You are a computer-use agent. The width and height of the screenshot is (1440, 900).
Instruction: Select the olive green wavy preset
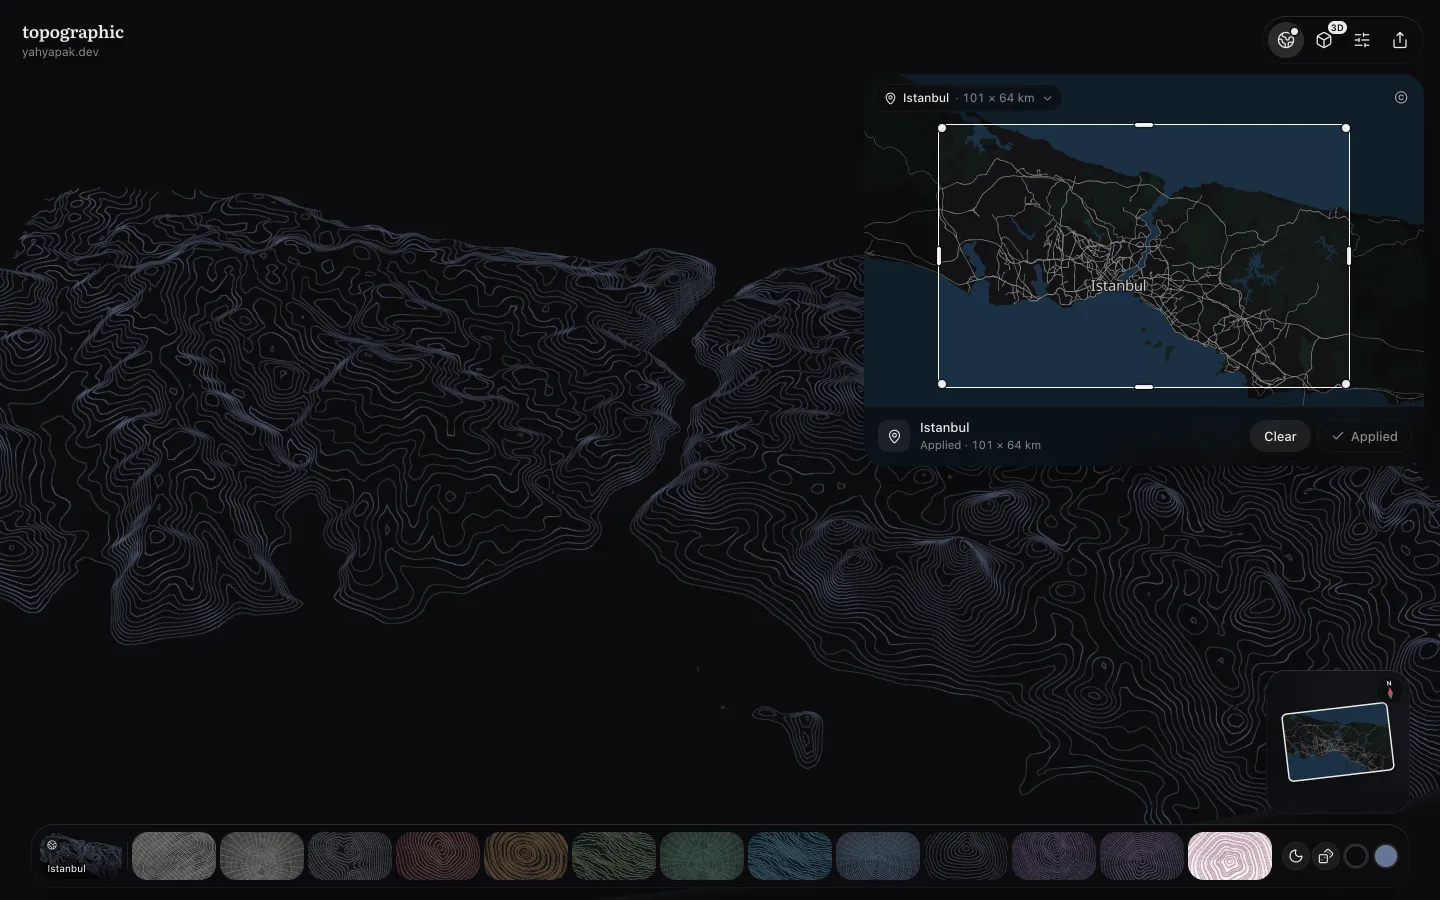click(x=614, y=856)
